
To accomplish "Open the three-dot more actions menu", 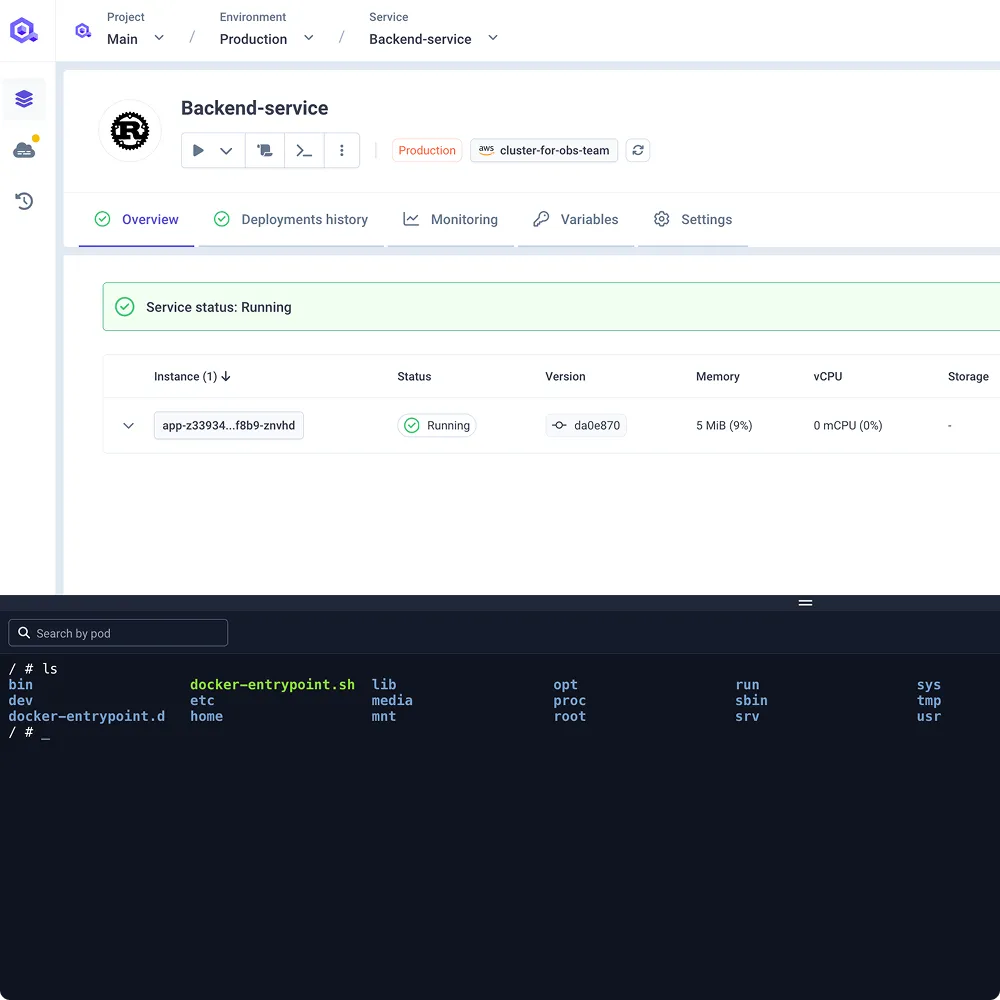I will 342,151.
